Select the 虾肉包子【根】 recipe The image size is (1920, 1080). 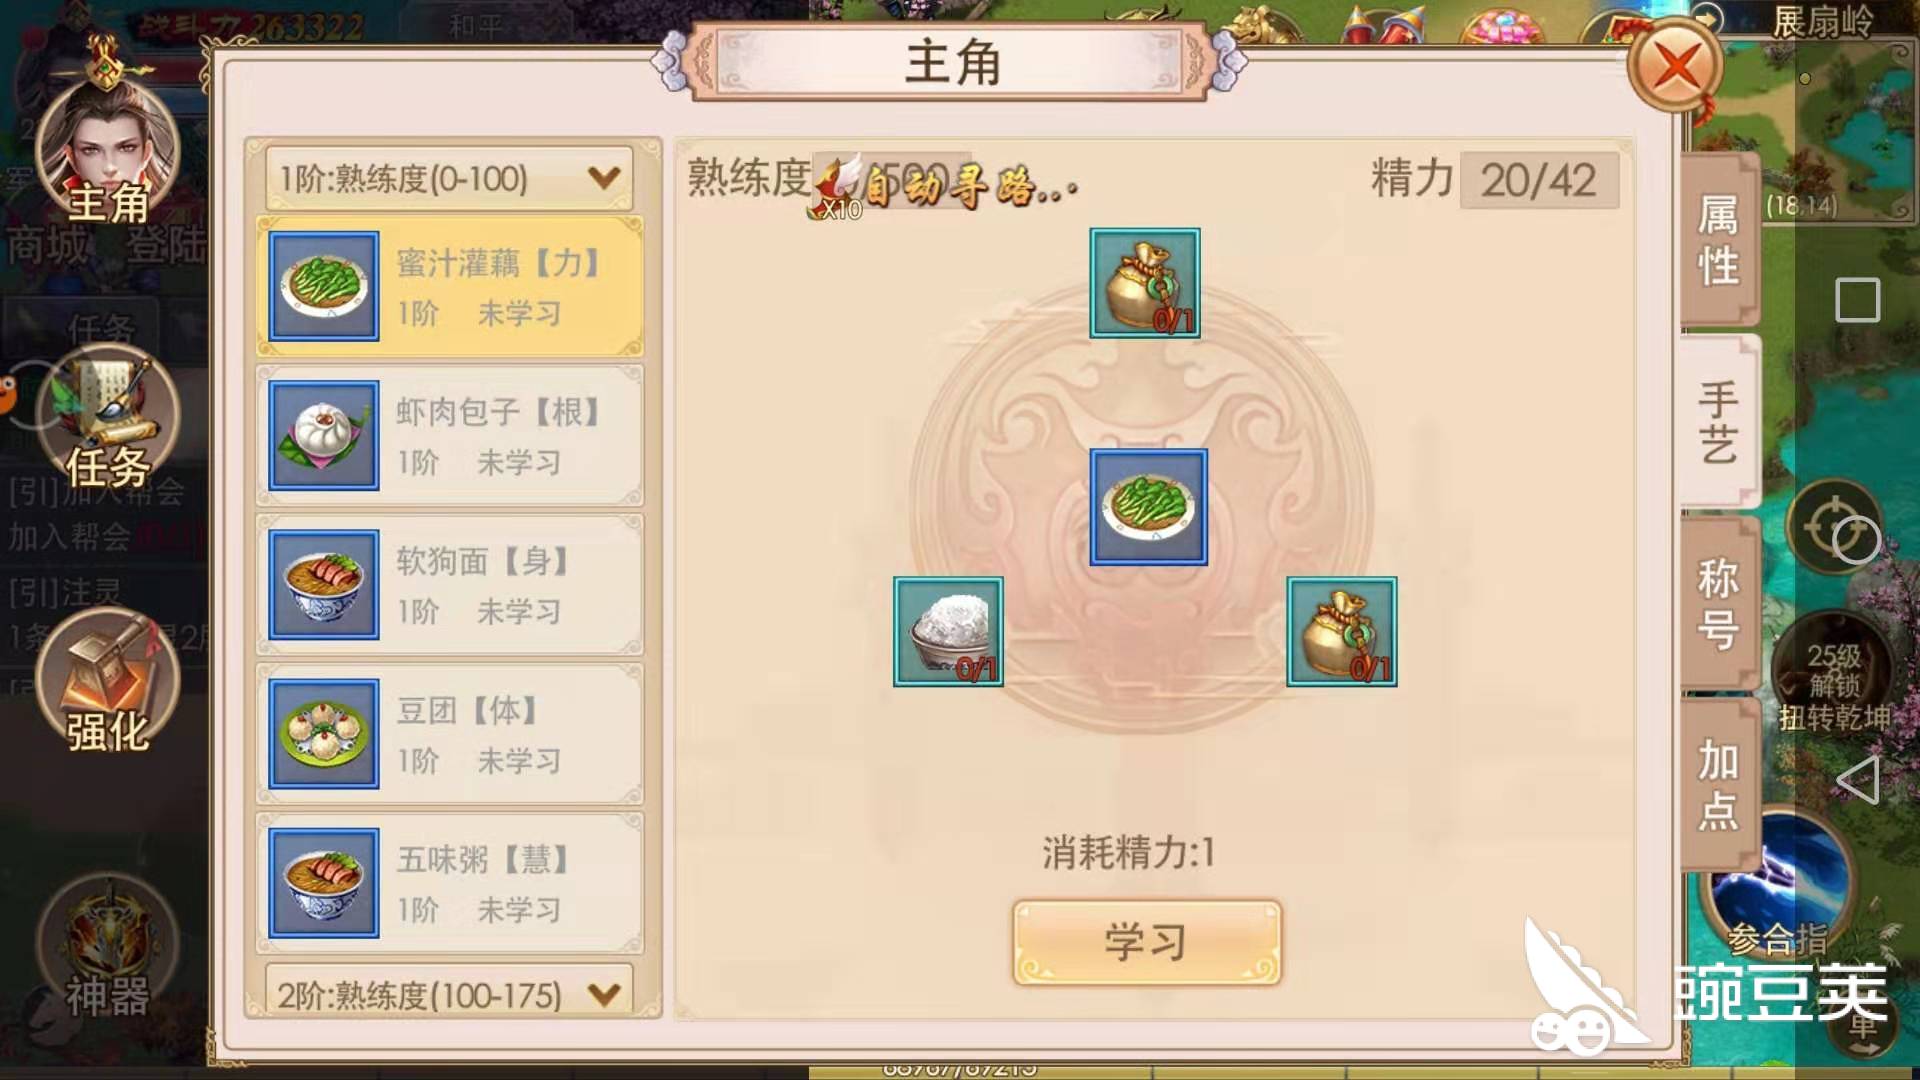[449, 436]
